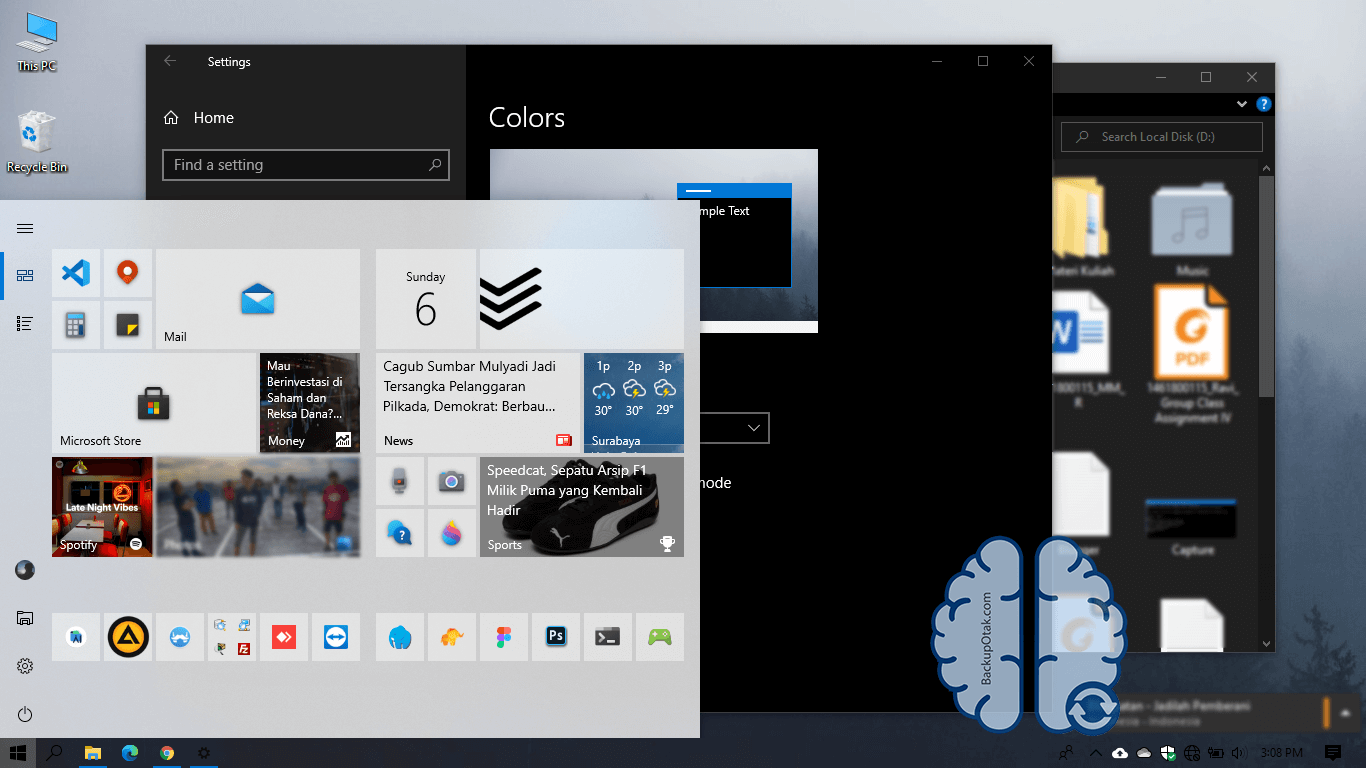1366x768 pixels.
Task: Open Google Chrome from the taskbar
Action: [167, 753]
